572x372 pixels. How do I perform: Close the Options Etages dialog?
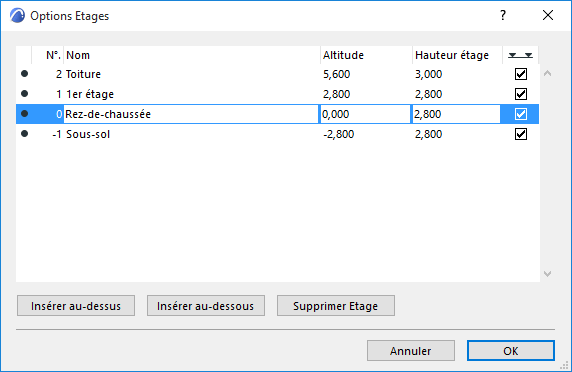point(548,15)
